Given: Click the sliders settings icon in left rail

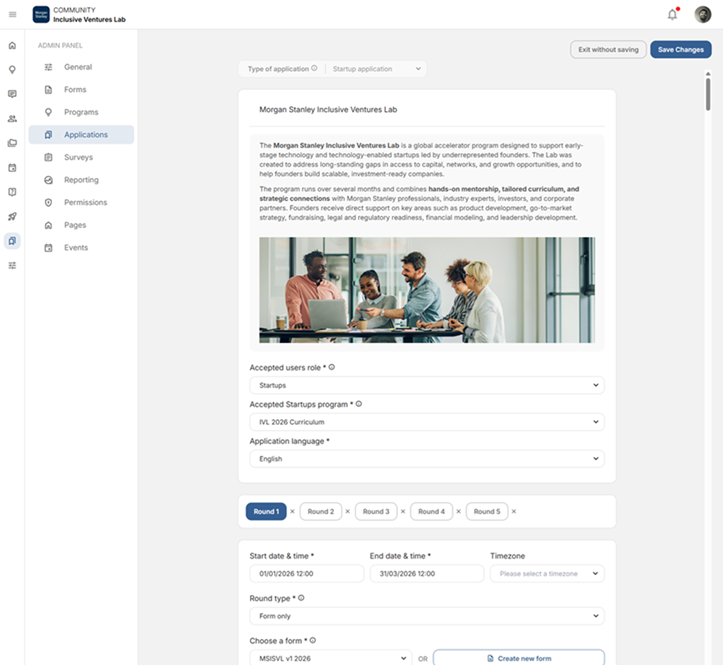Looking at the screenshot, I should click(x=12, y=265).
